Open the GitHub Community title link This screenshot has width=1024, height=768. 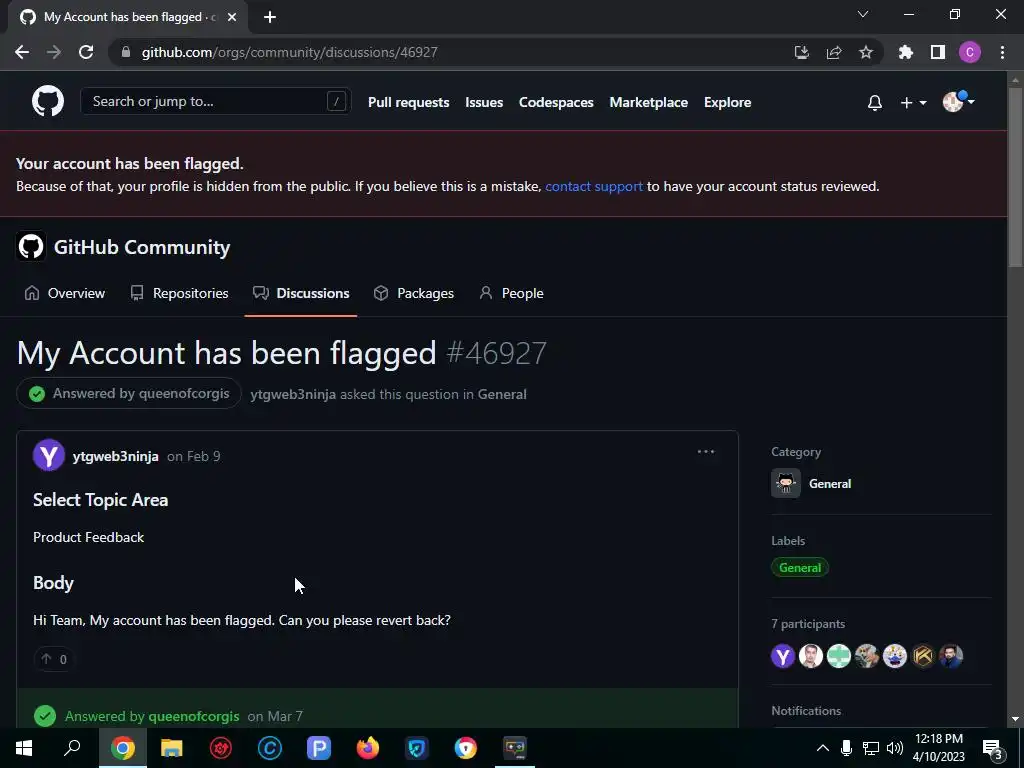(x=142, y=247)
